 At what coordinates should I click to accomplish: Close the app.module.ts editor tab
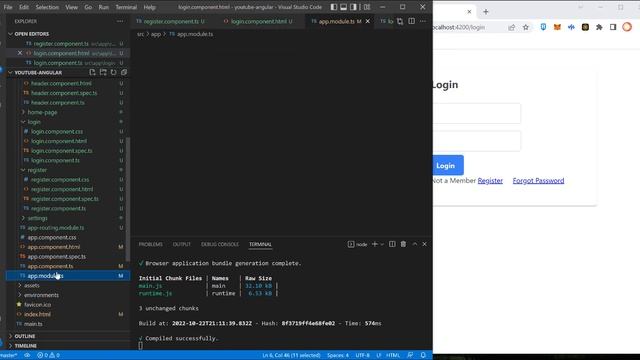pos(367,21)
